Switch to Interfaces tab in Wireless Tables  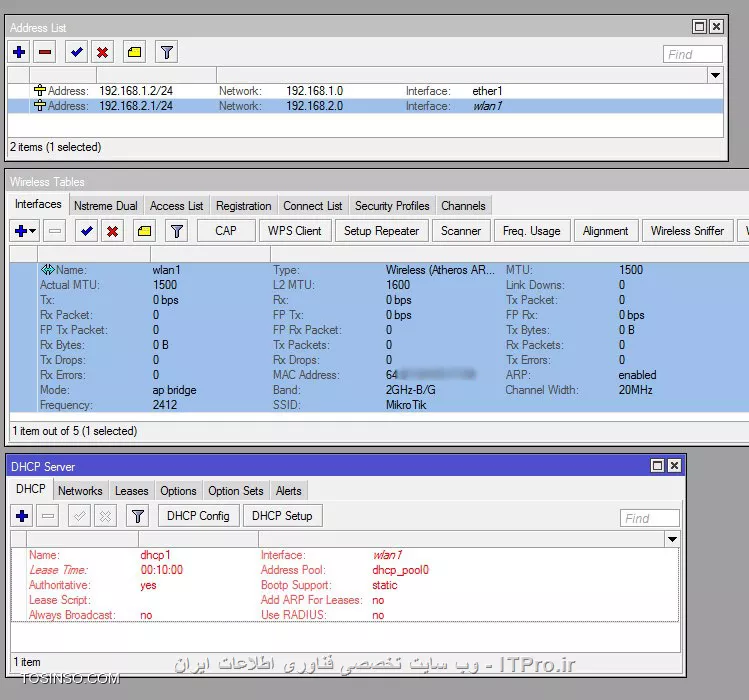[x=38, y=205]
